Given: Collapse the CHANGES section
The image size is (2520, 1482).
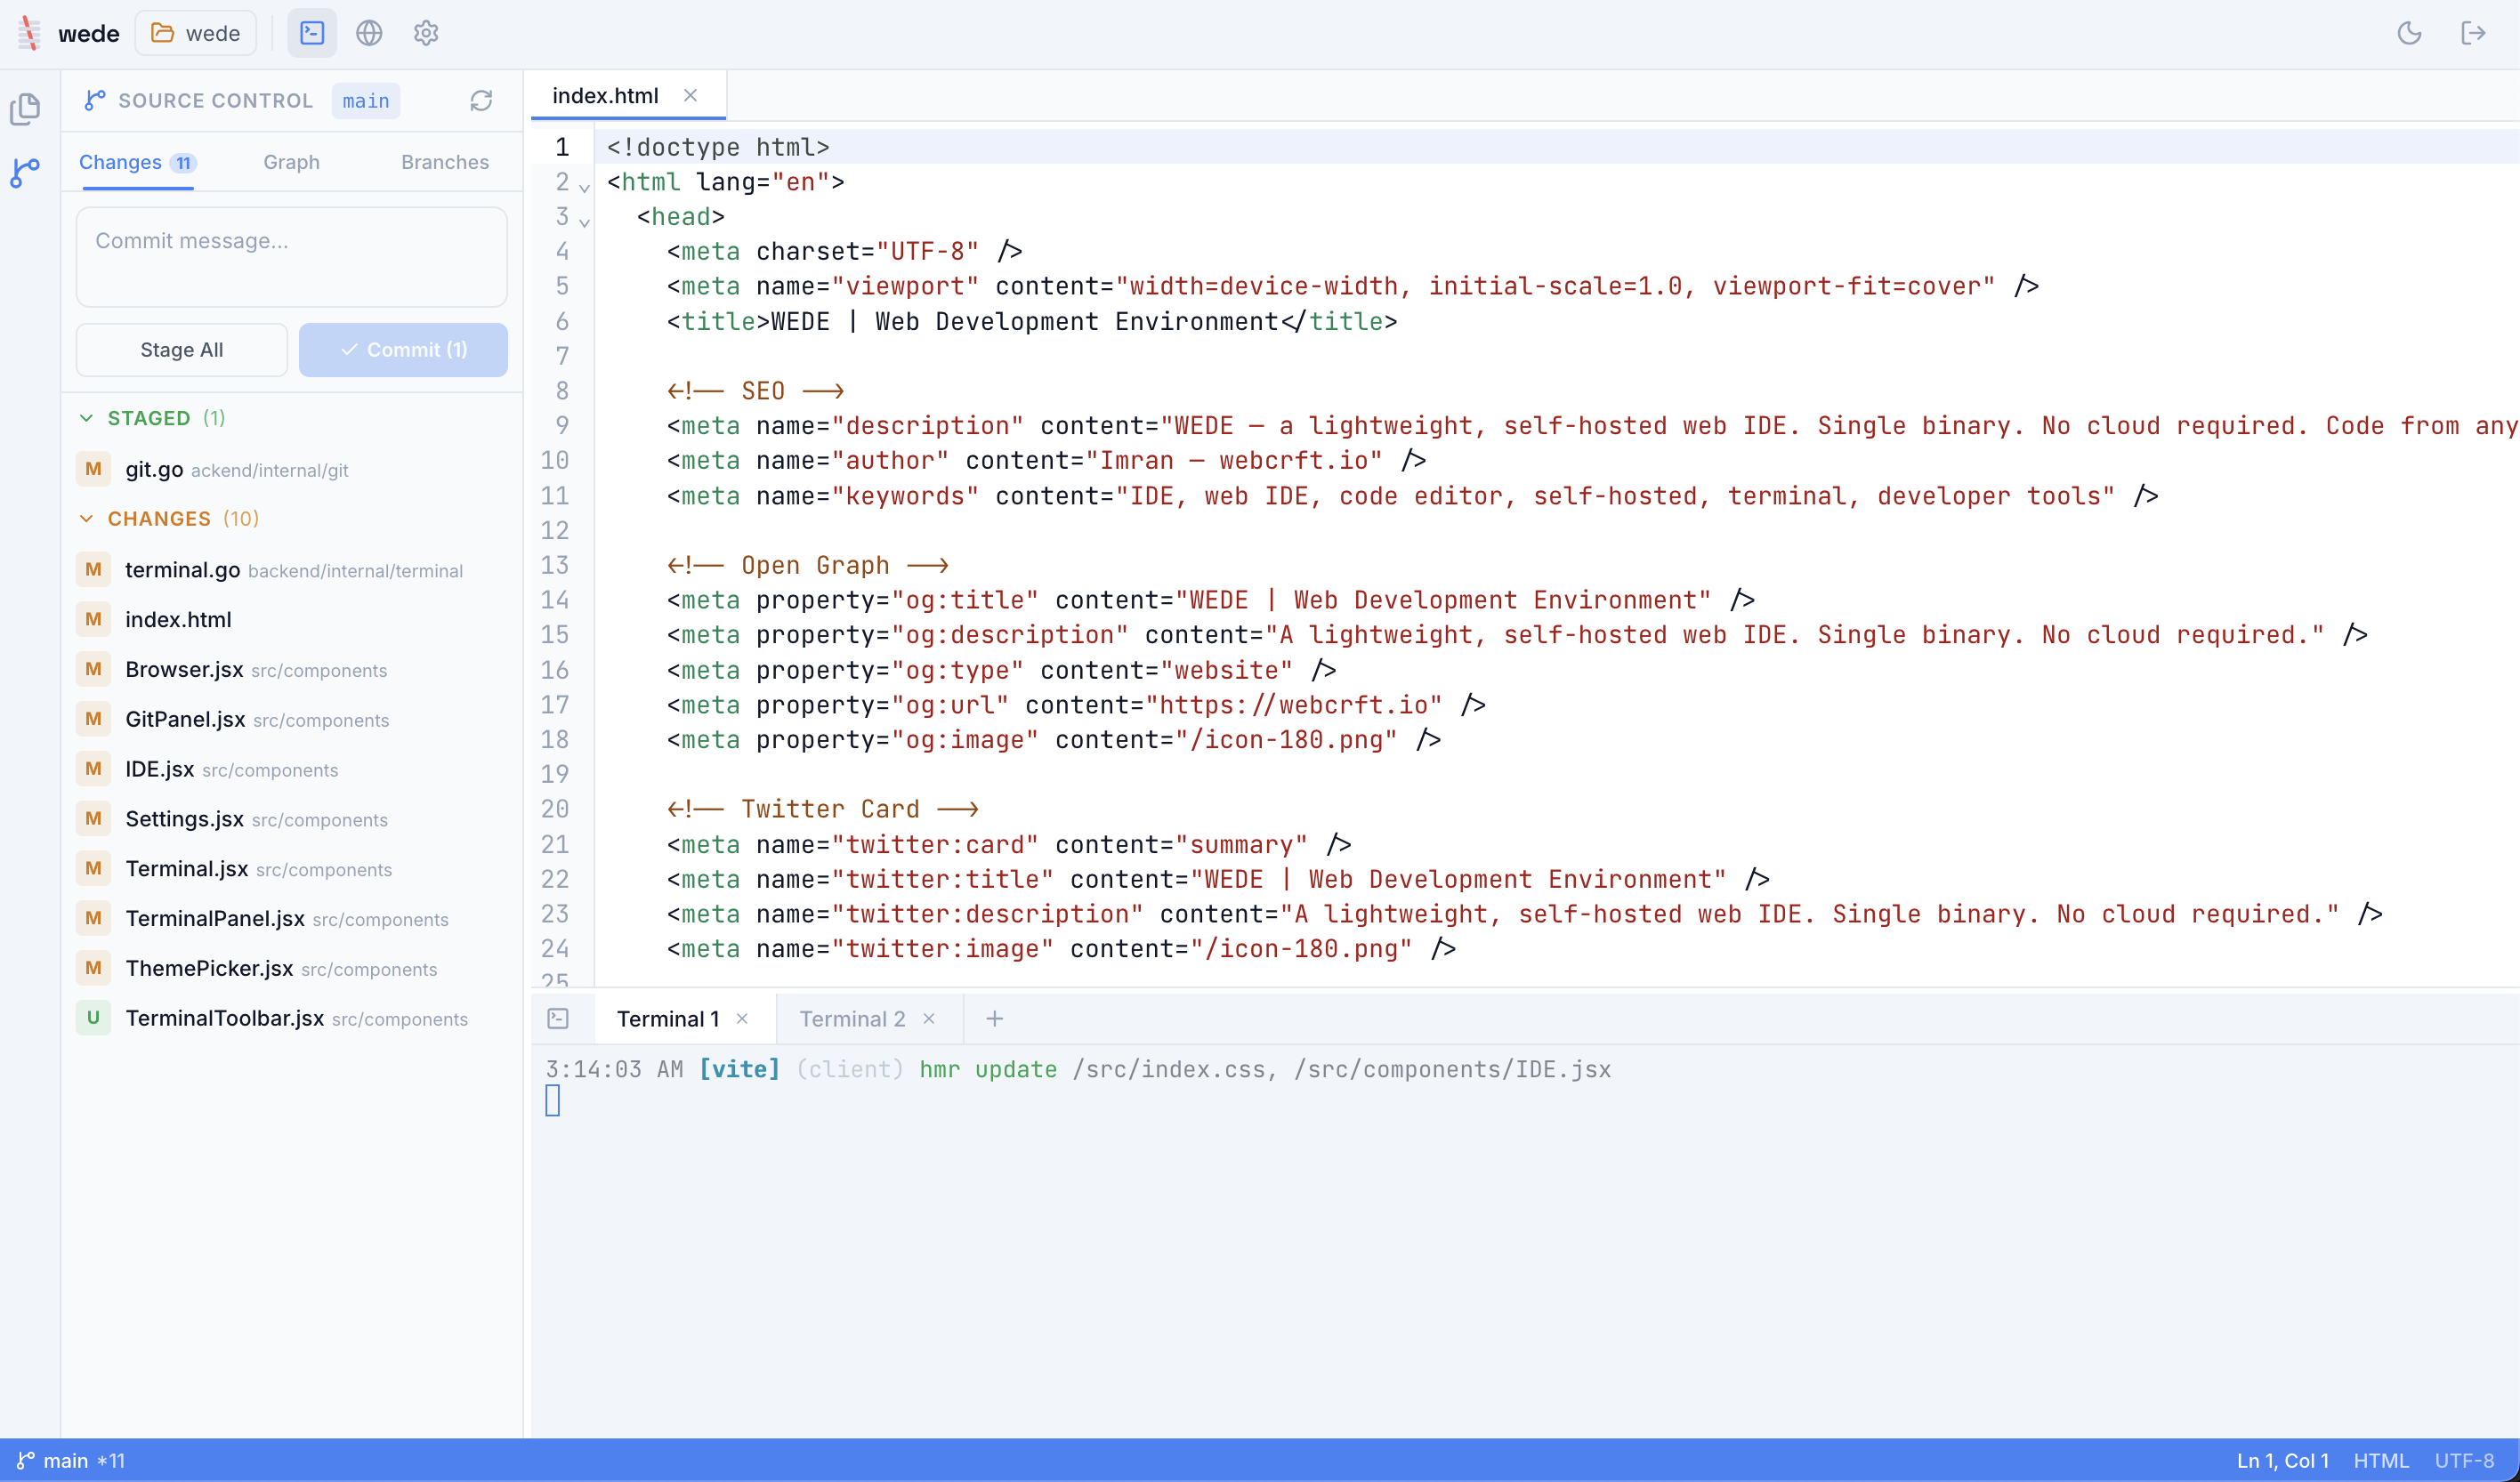Looking at the screenshot, I should coord(87,518).
